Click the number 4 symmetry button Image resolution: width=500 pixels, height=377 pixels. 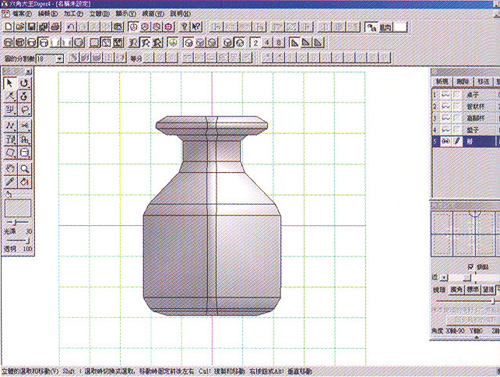(x=267, y=42)
